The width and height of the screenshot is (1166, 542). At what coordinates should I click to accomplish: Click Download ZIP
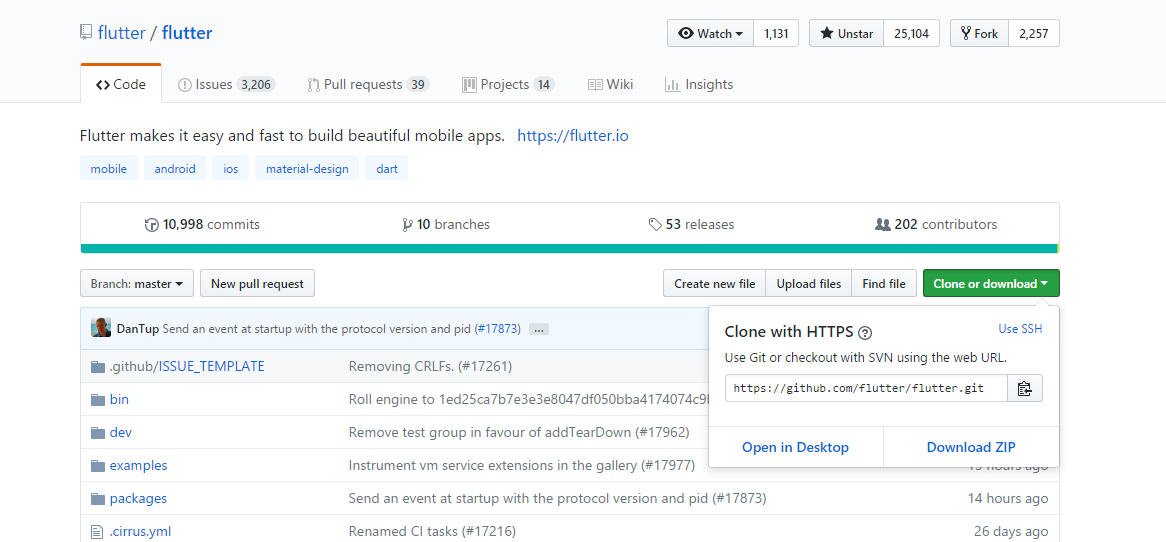tap(971, 447)
